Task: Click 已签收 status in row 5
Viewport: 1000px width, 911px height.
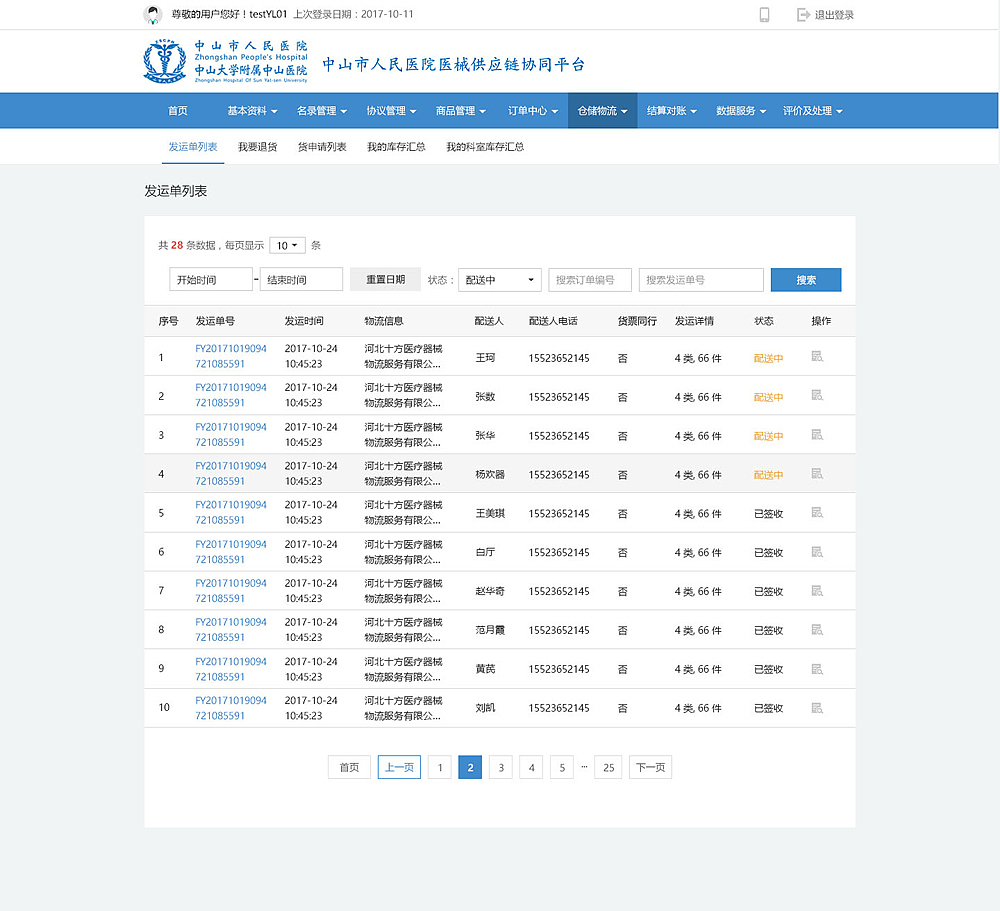Action: click(x=768, y=514)
